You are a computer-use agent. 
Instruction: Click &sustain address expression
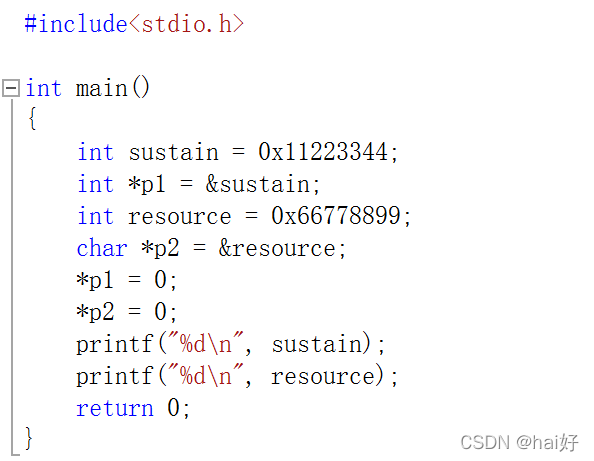258,185
